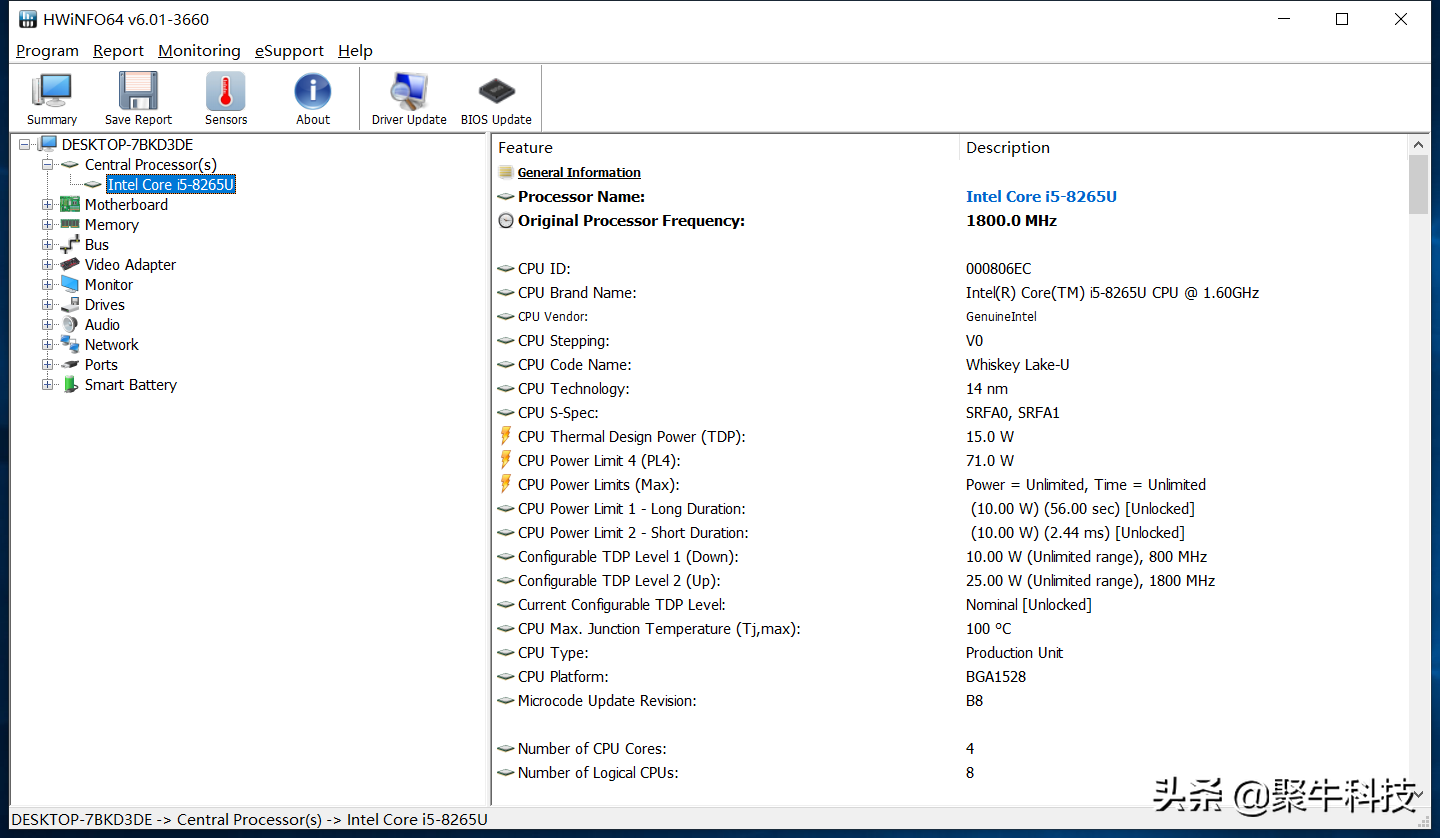Open the Monitoring menu
This screenshot has width=1440, height=838.
coord(199,51)
